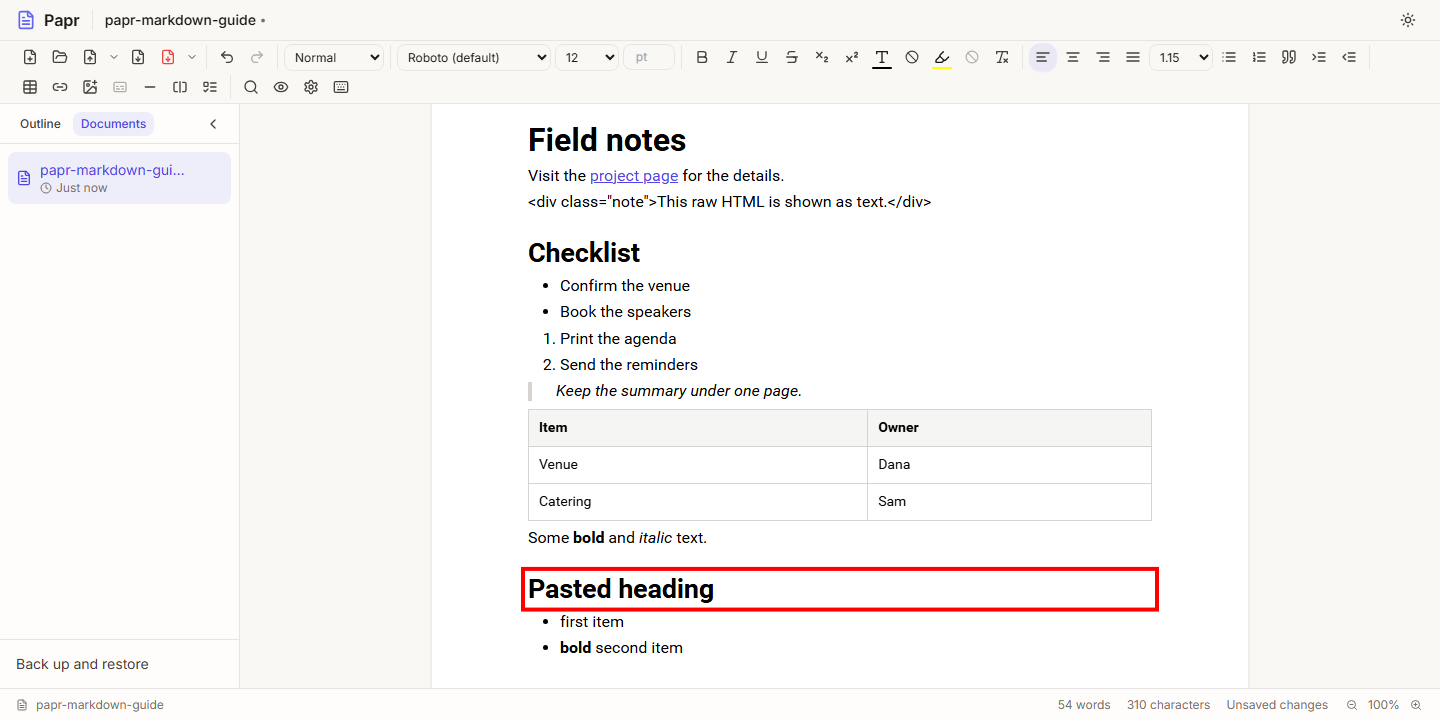Click the 54 words counter
The width and height of the screenshot is (1440, 720).
pyautogui.click(x=1084, y=705)
